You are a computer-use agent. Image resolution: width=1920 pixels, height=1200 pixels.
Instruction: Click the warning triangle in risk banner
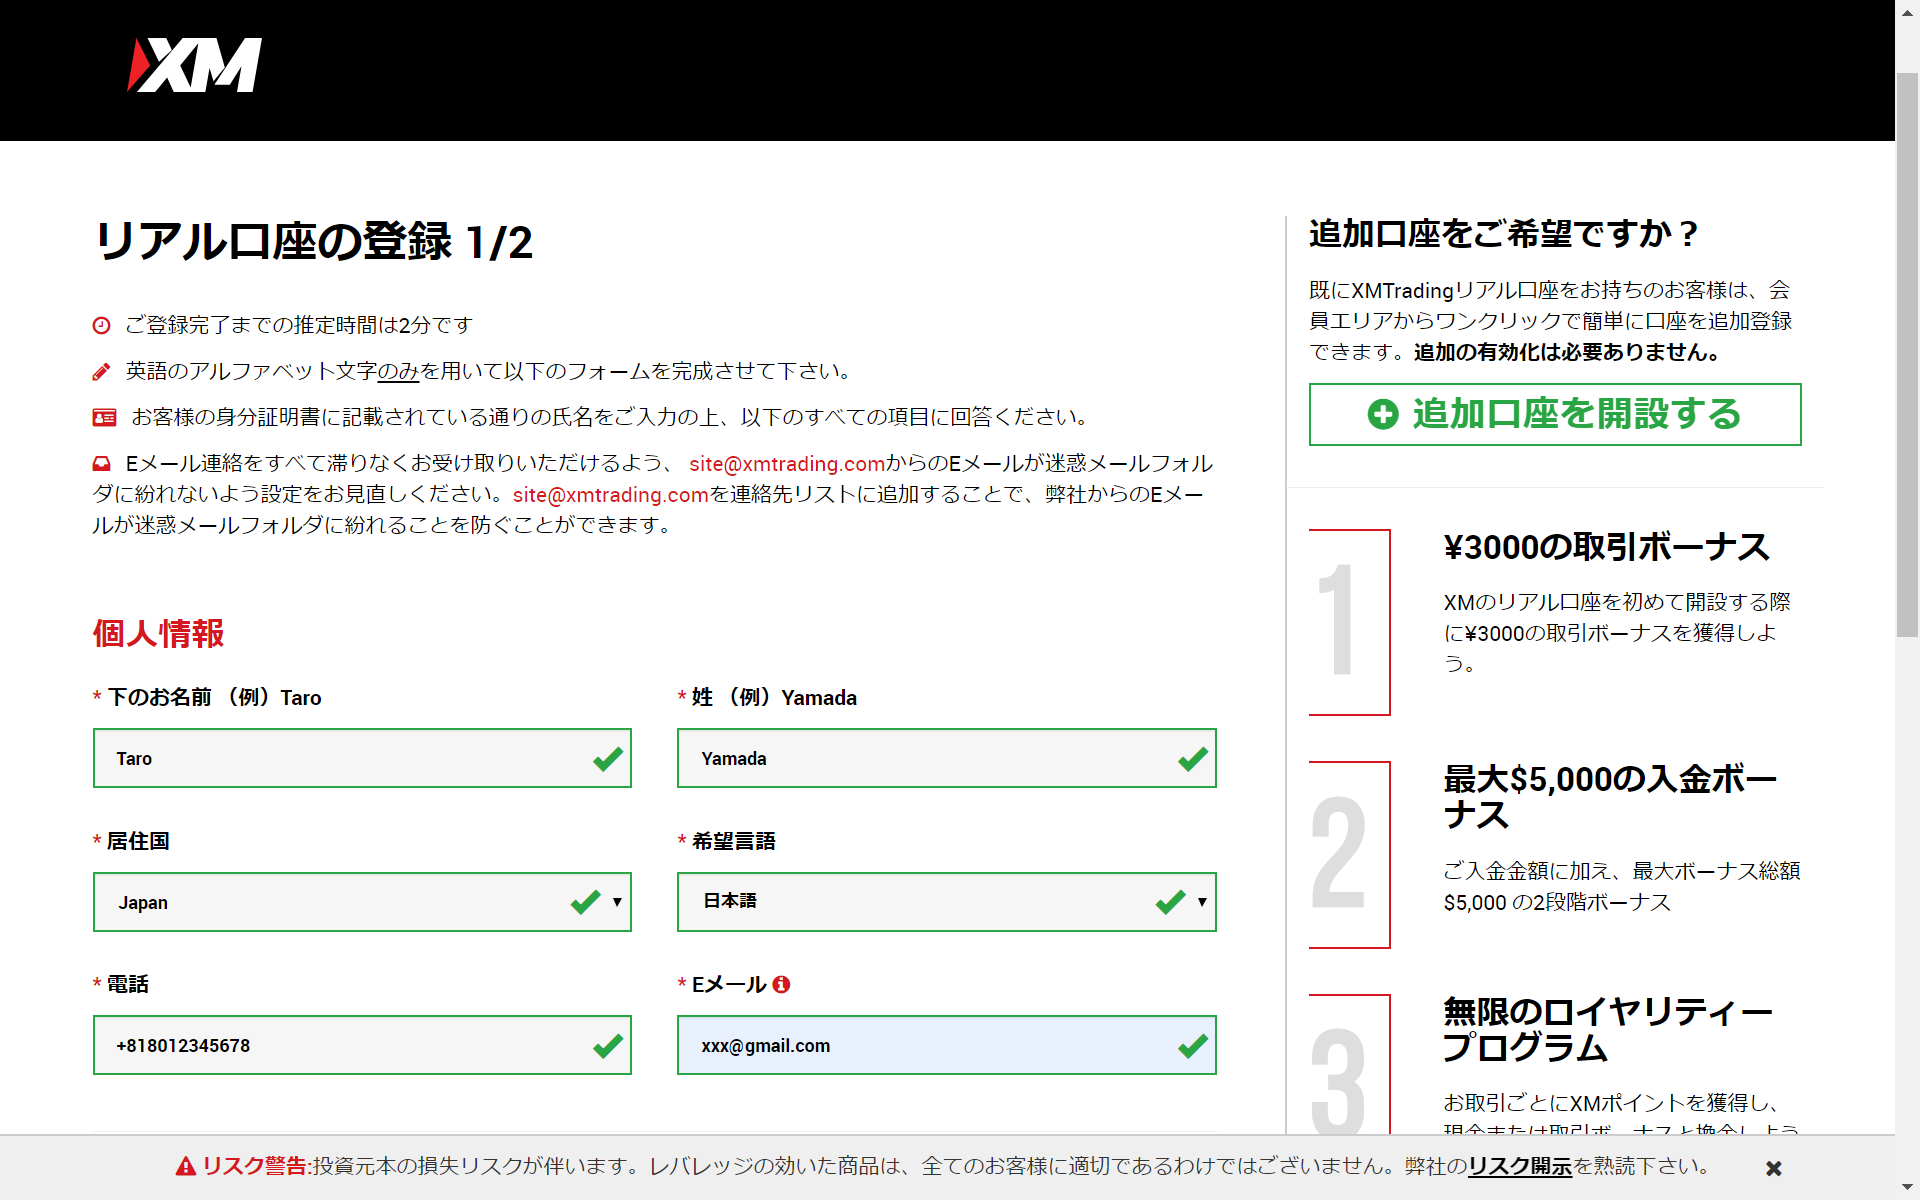click(x=186, y=1166)
